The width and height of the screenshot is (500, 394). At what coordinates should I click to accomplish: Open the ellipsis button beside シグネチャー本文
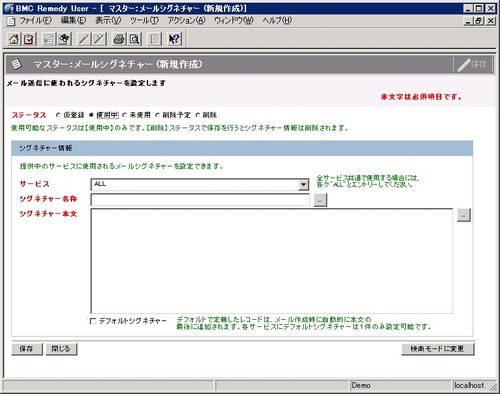[463, 215]
